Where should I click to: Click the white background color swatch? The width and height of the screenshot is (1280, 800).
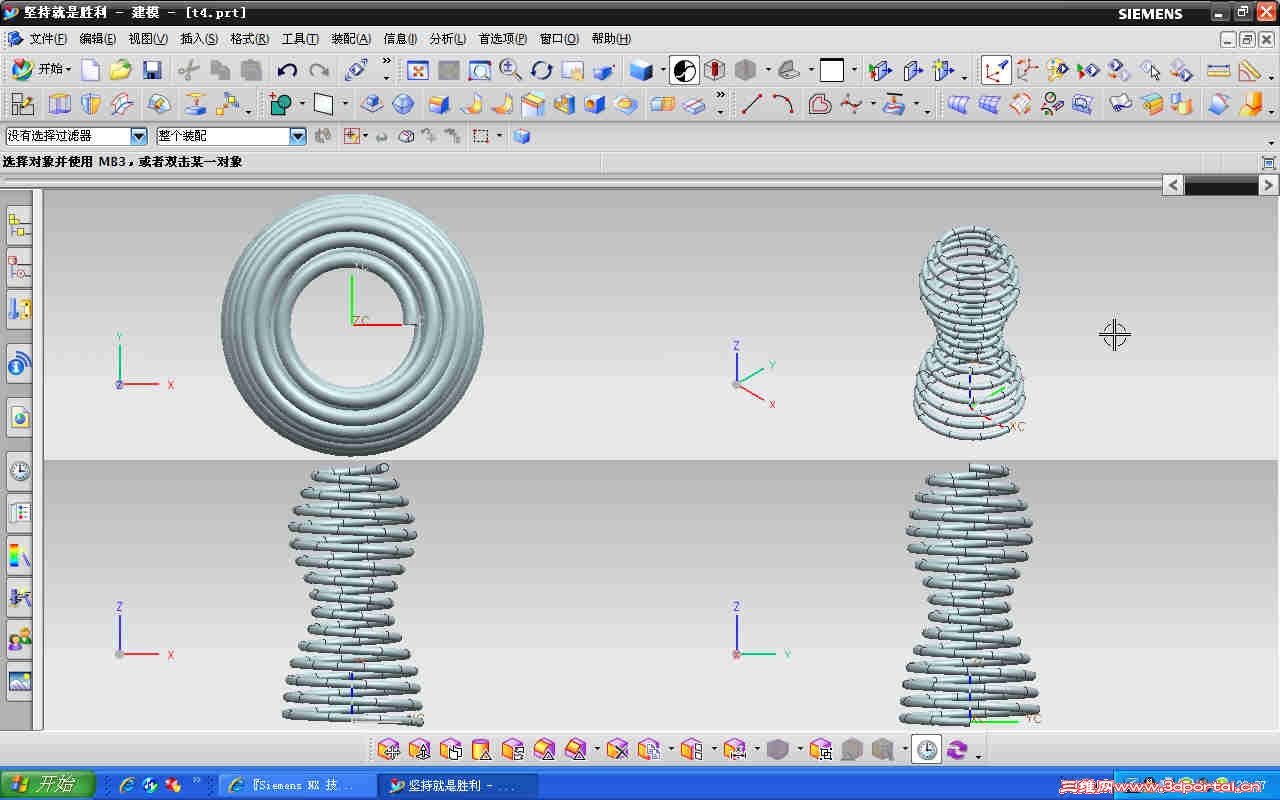coord(832,70)
